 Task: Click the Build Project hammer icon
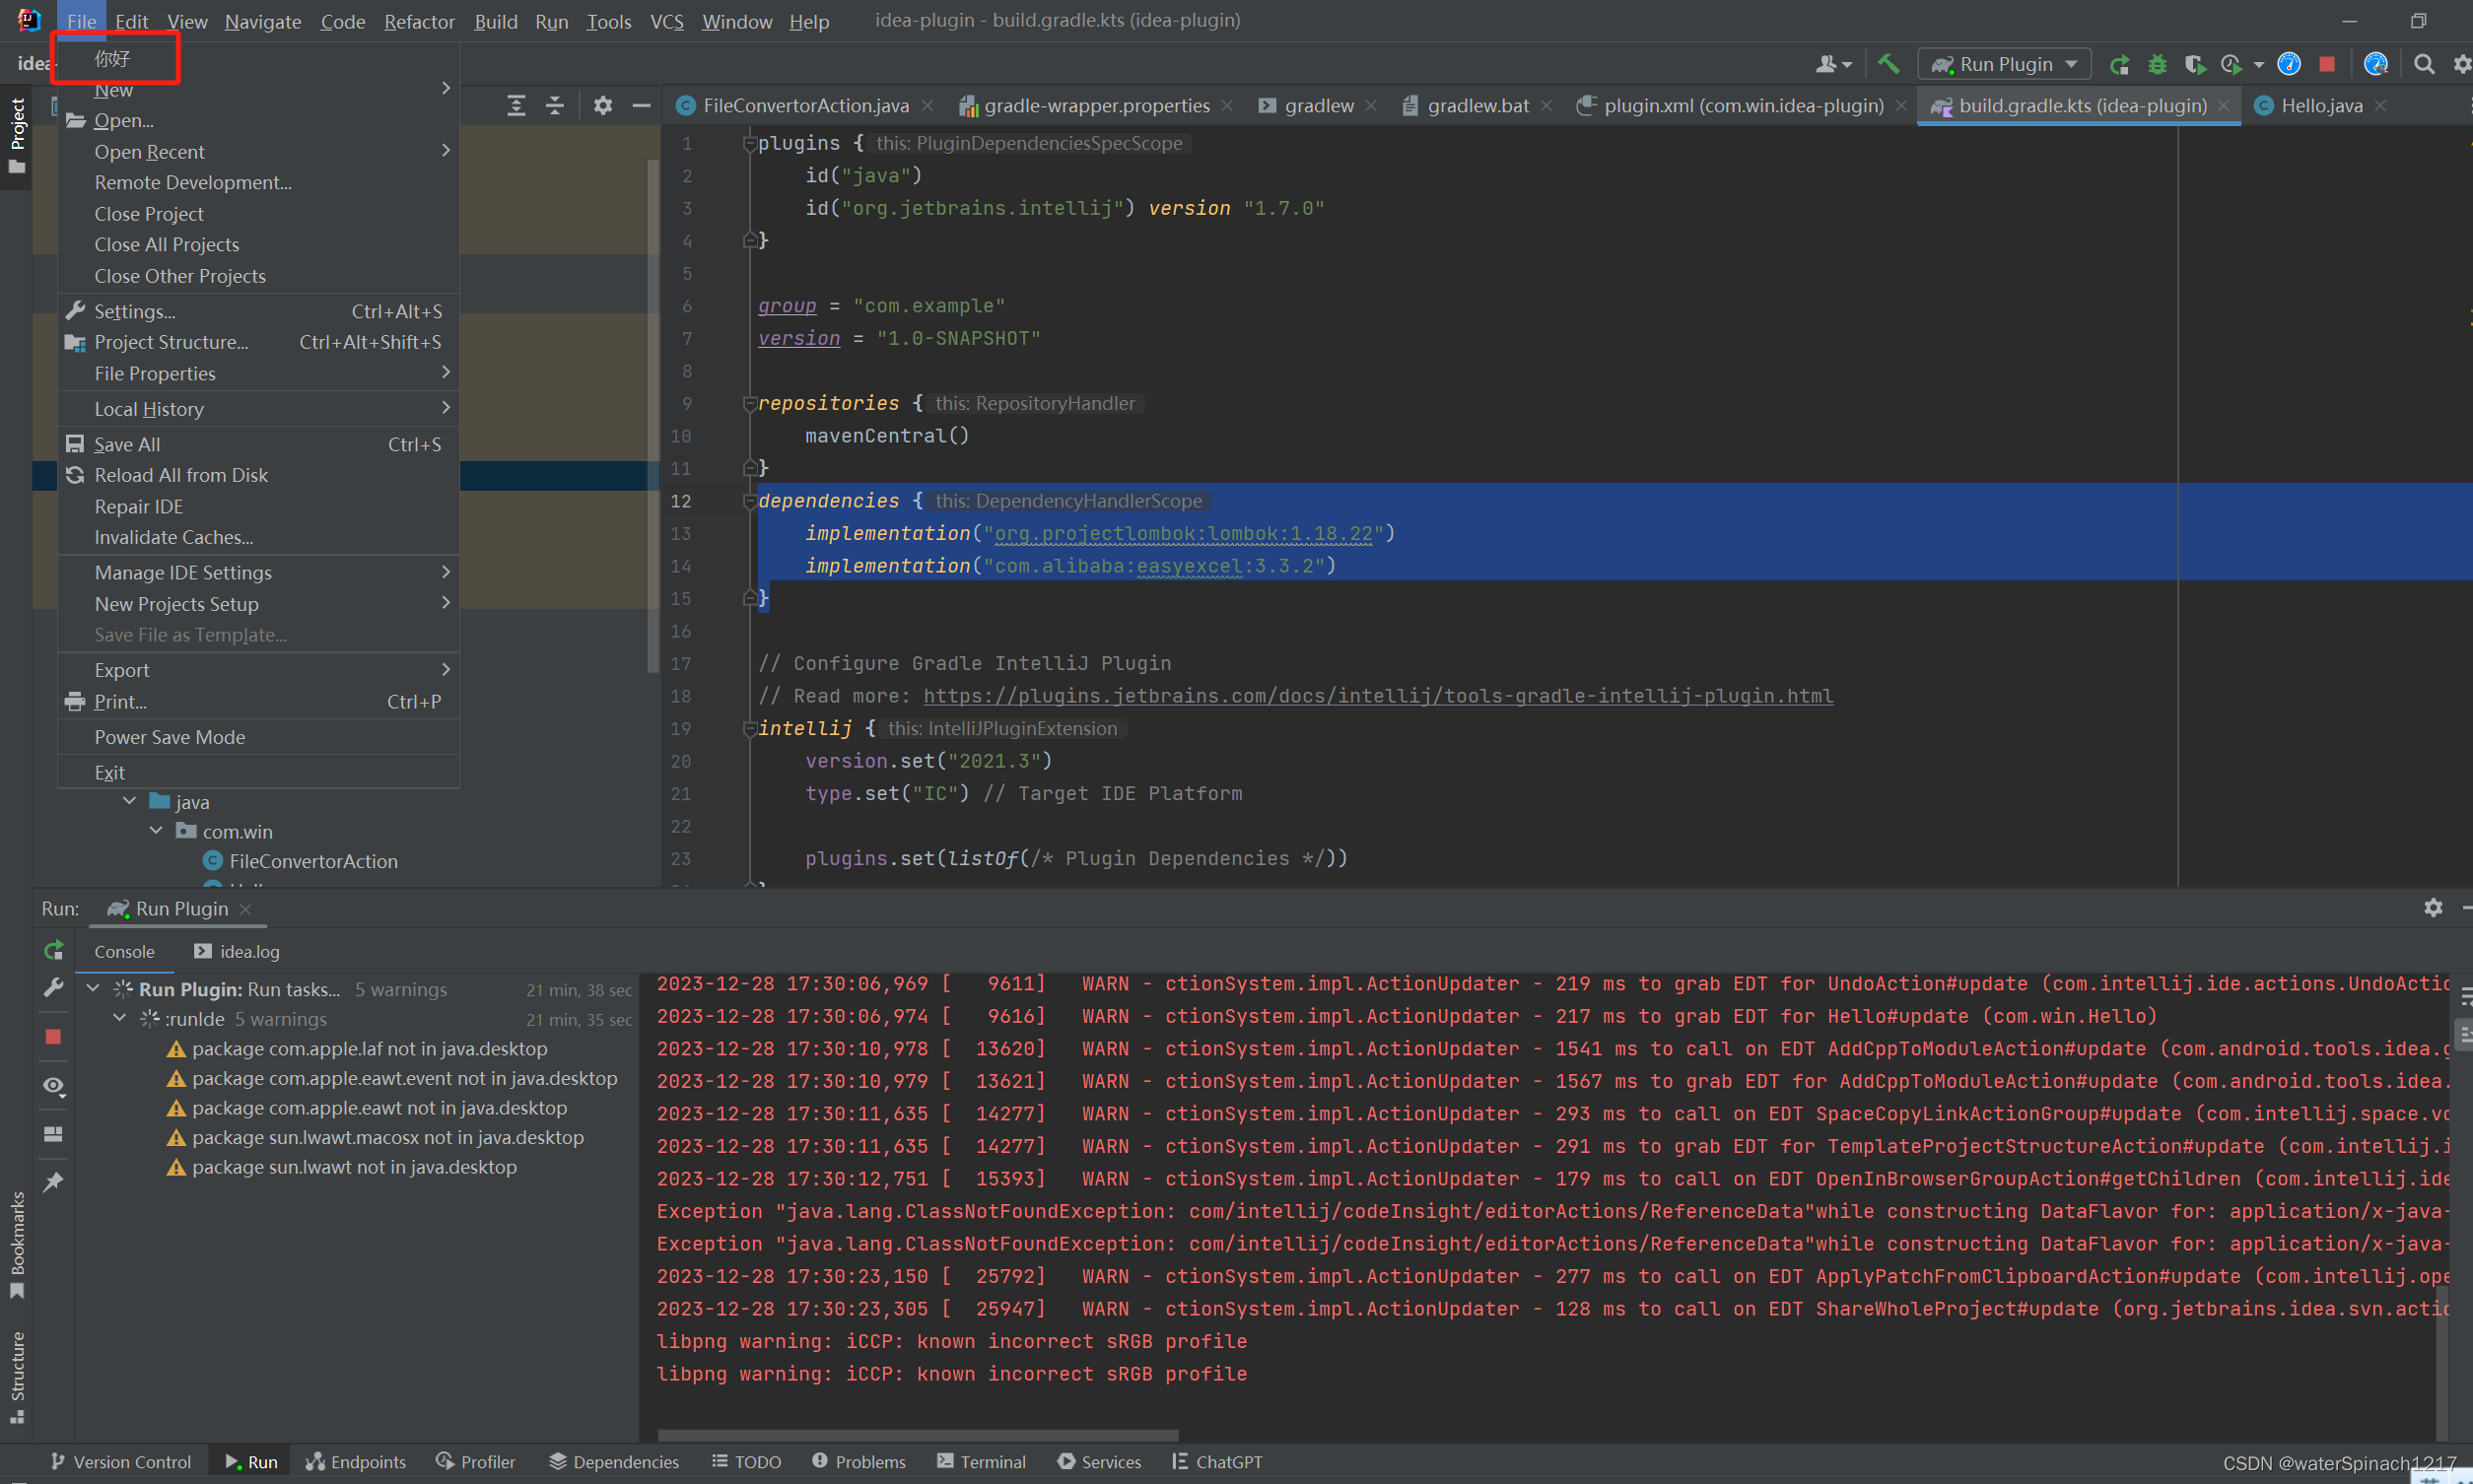point(1888,64)
